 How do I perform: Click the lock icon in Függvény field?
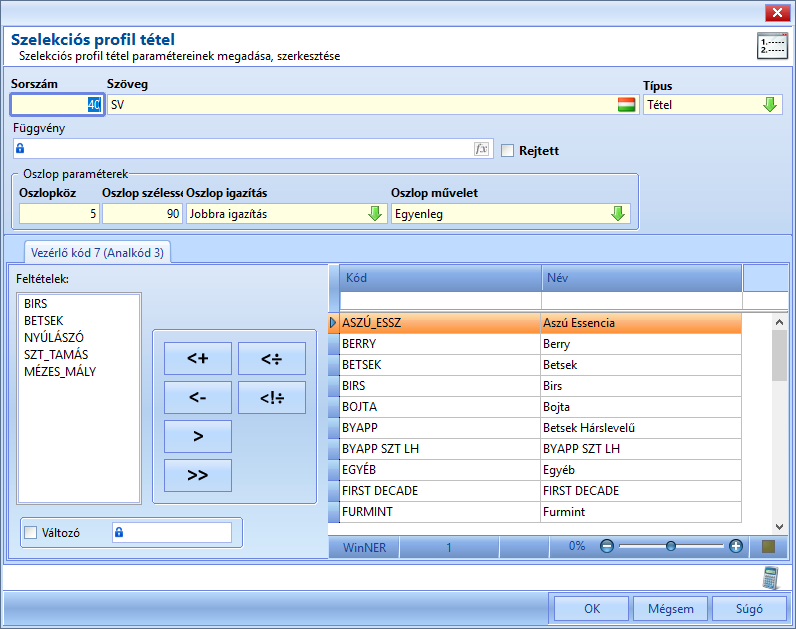tap(20, 148)
